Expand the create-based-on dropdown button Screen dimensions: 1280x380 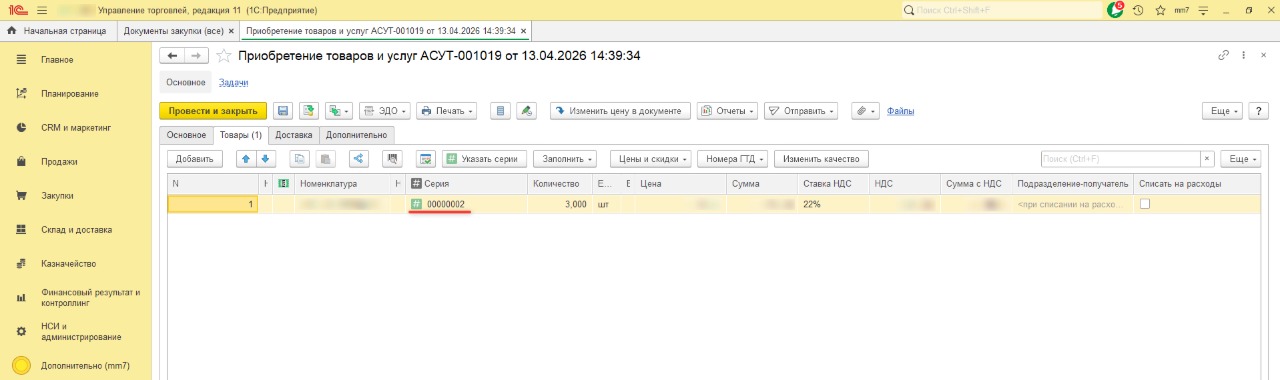(339, 111)
